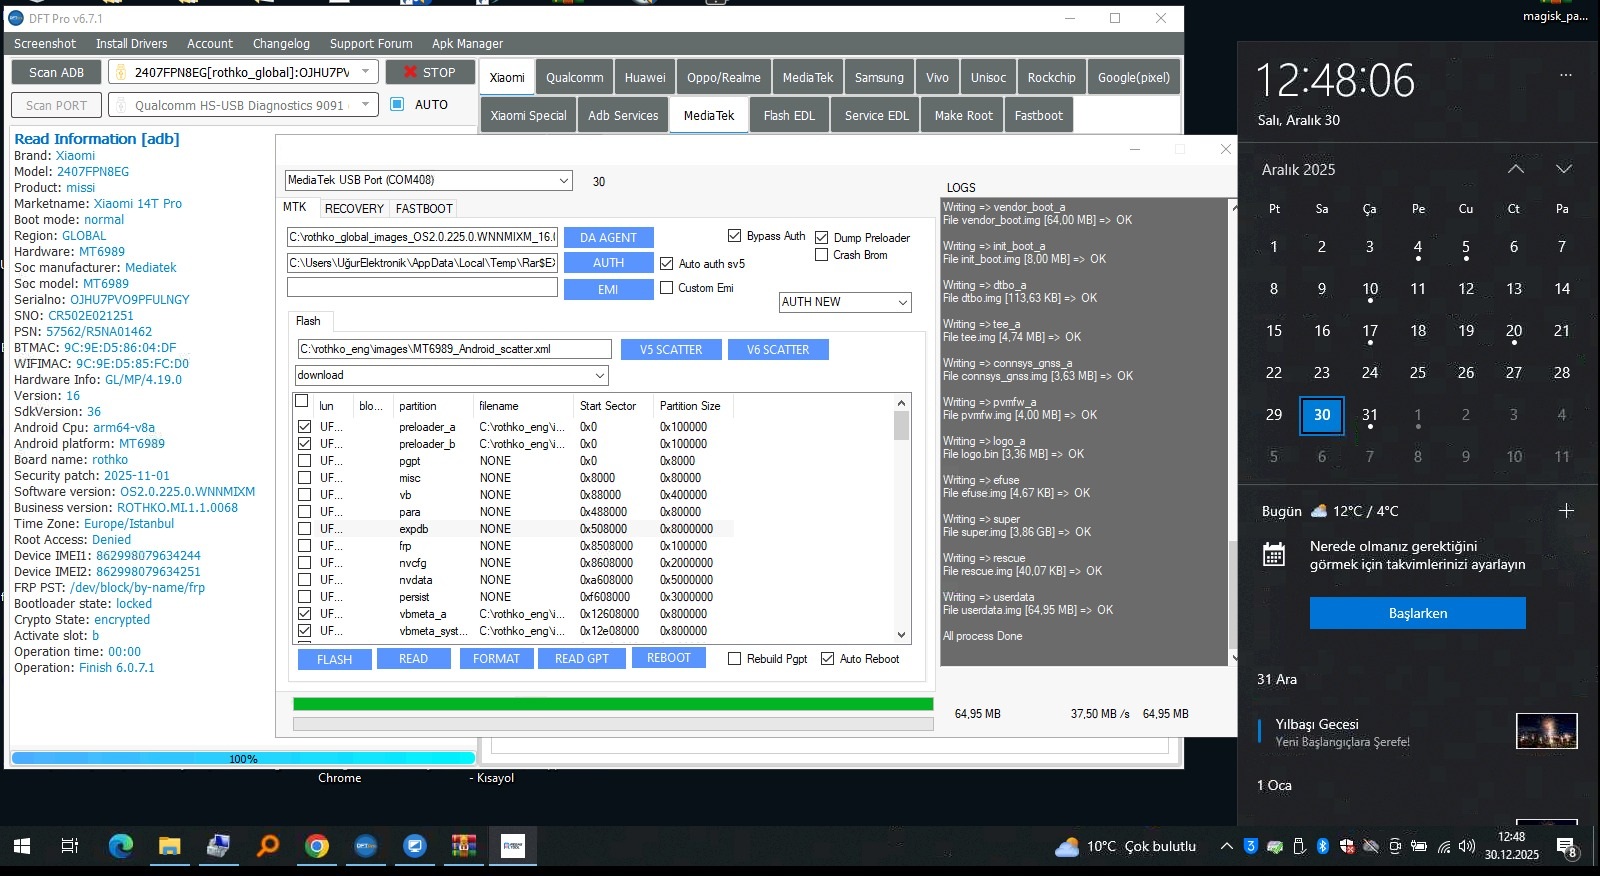This screenshot has height=876, width=1600.
Task: Open the orange magnifier search app in taskbar
Action: (x=268, y=846)
